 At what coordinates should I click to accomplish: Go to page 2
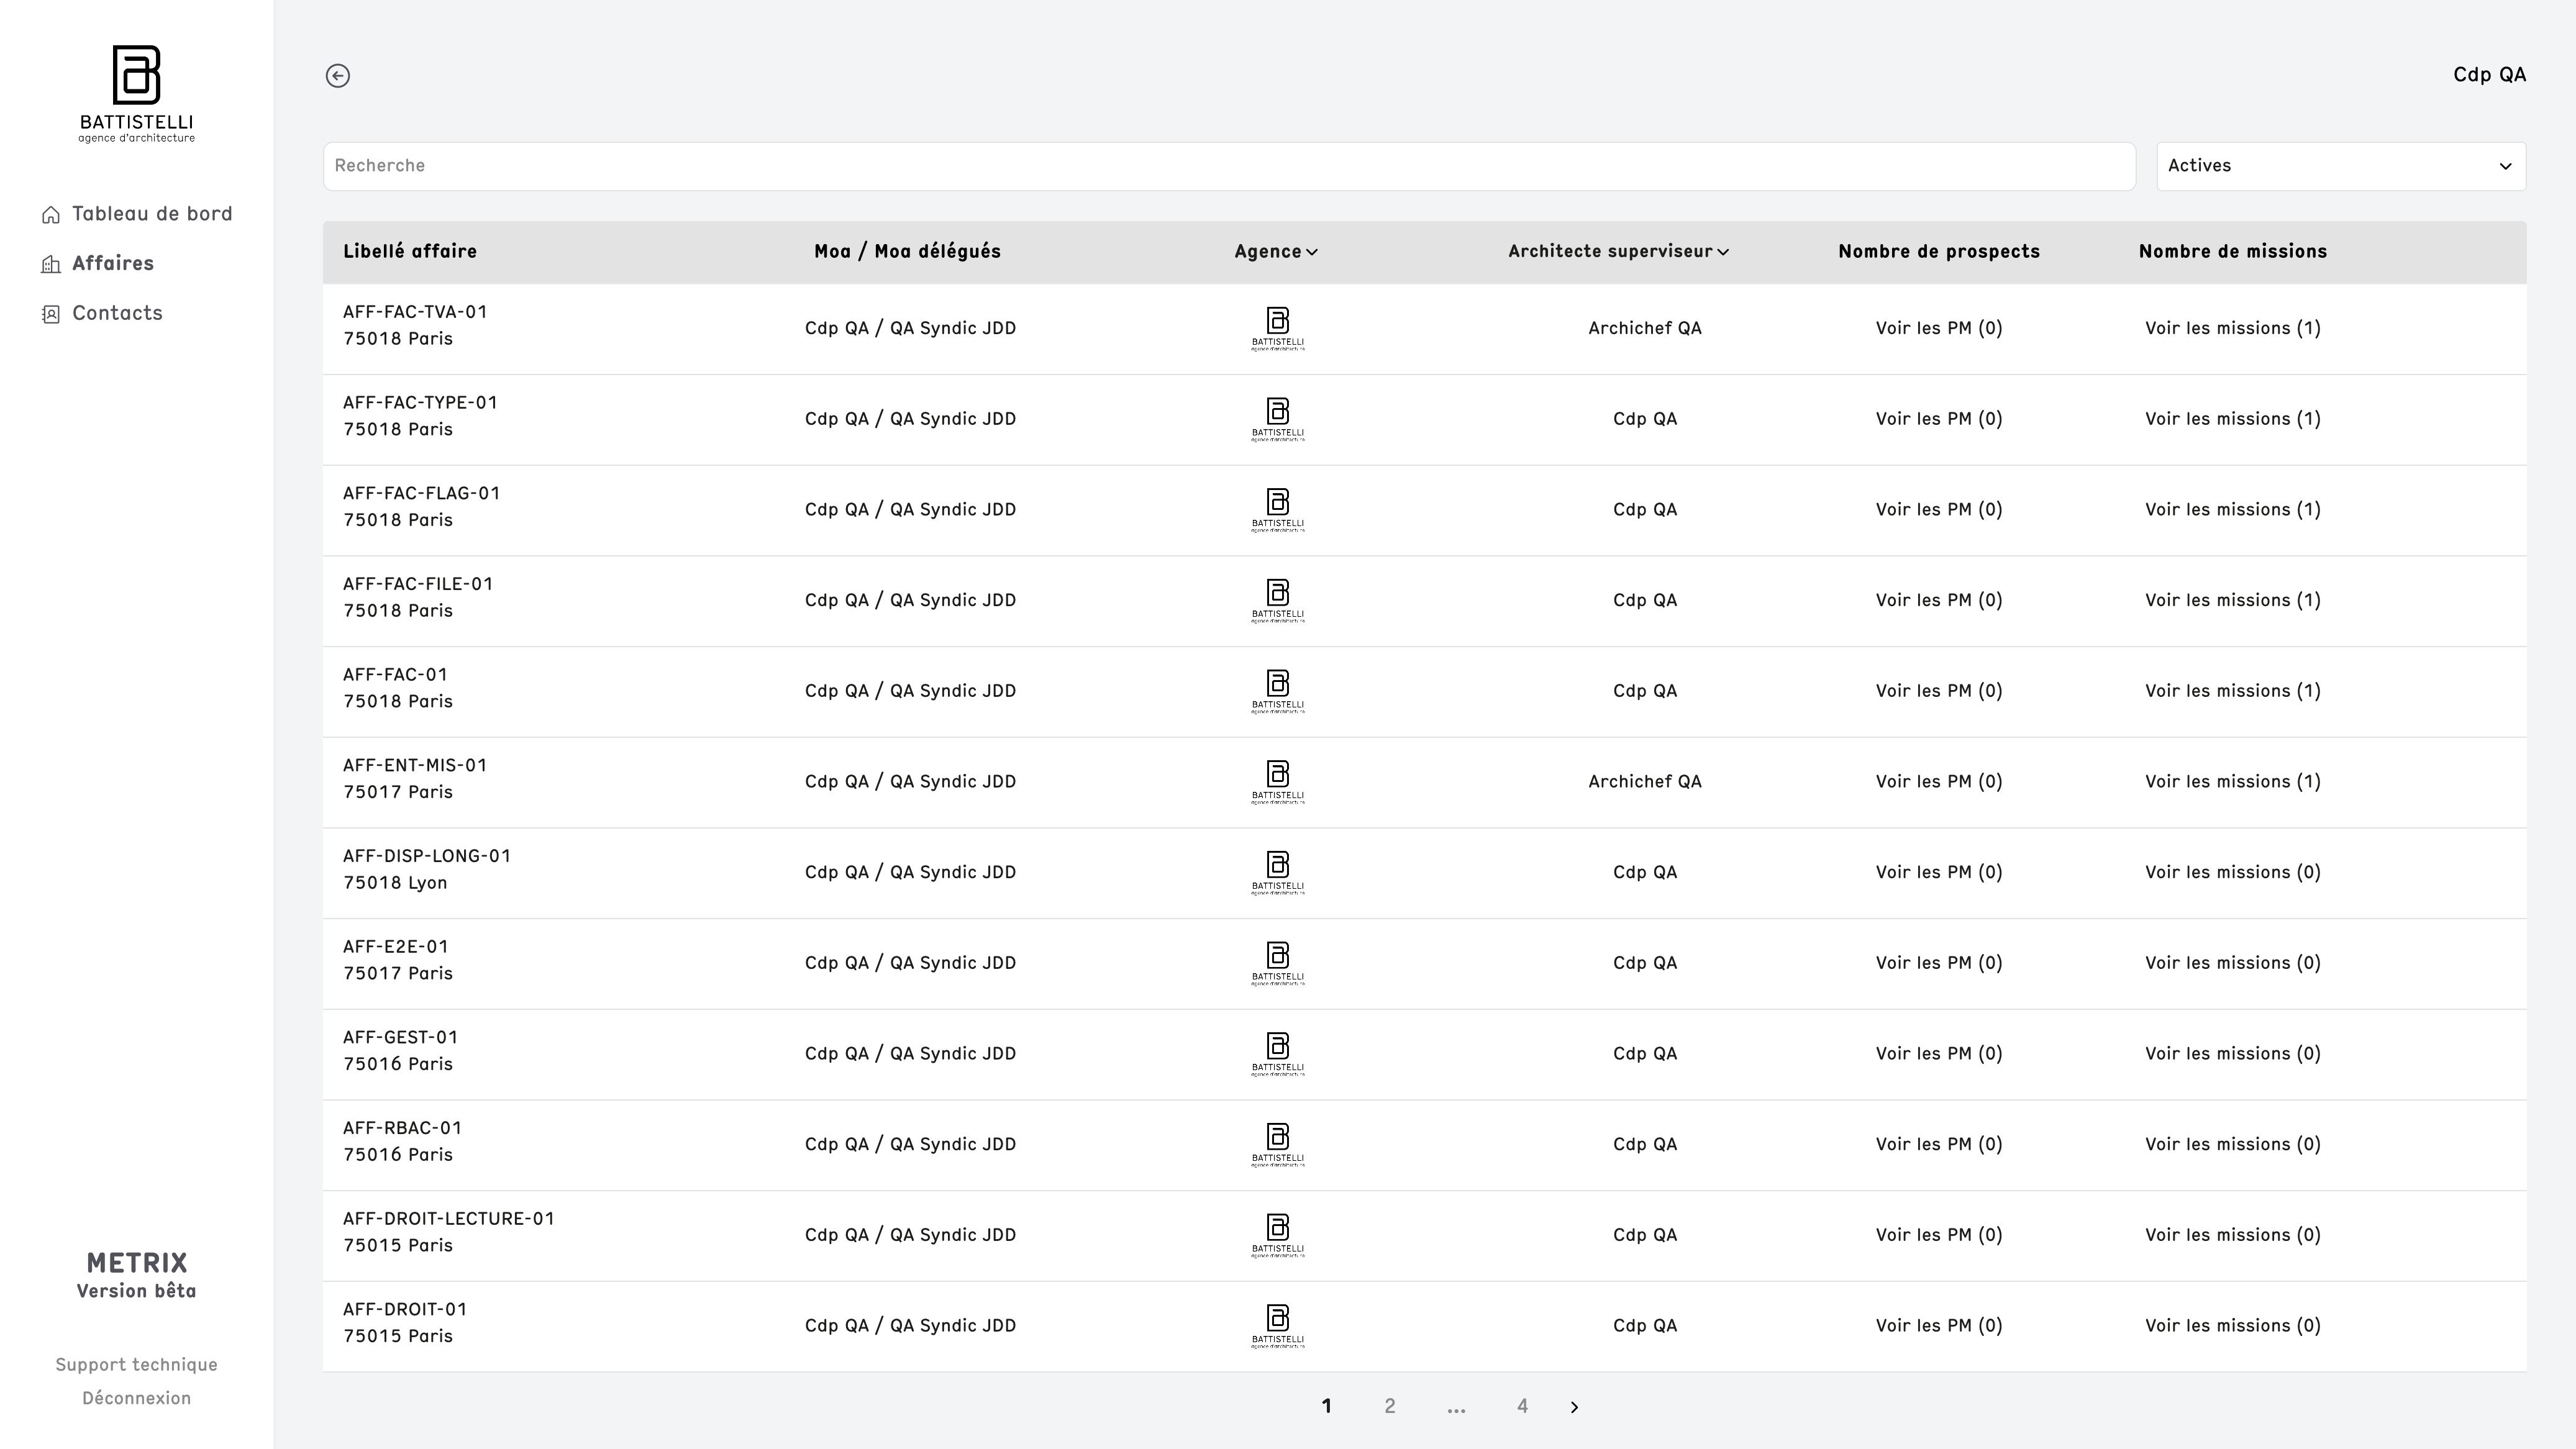[1389, 1406]
